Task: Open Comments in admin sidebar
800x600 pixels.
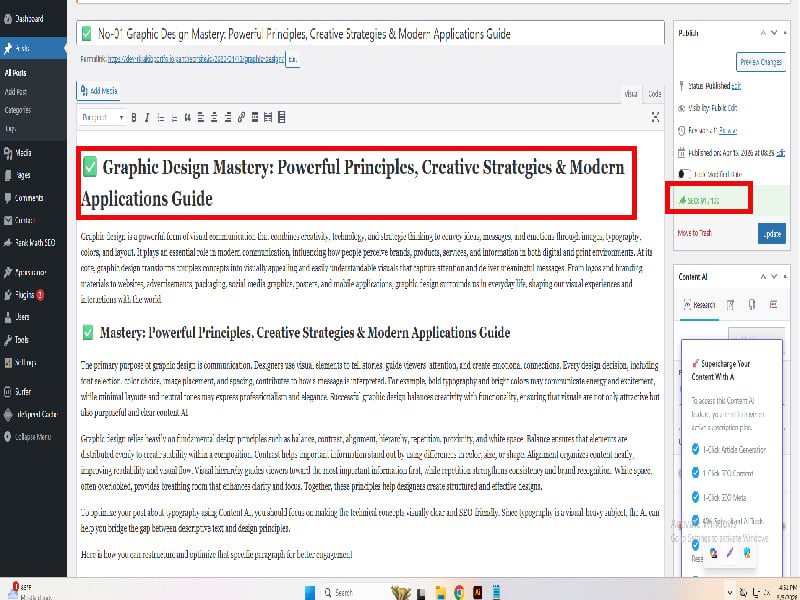Action: coord(29,198)
